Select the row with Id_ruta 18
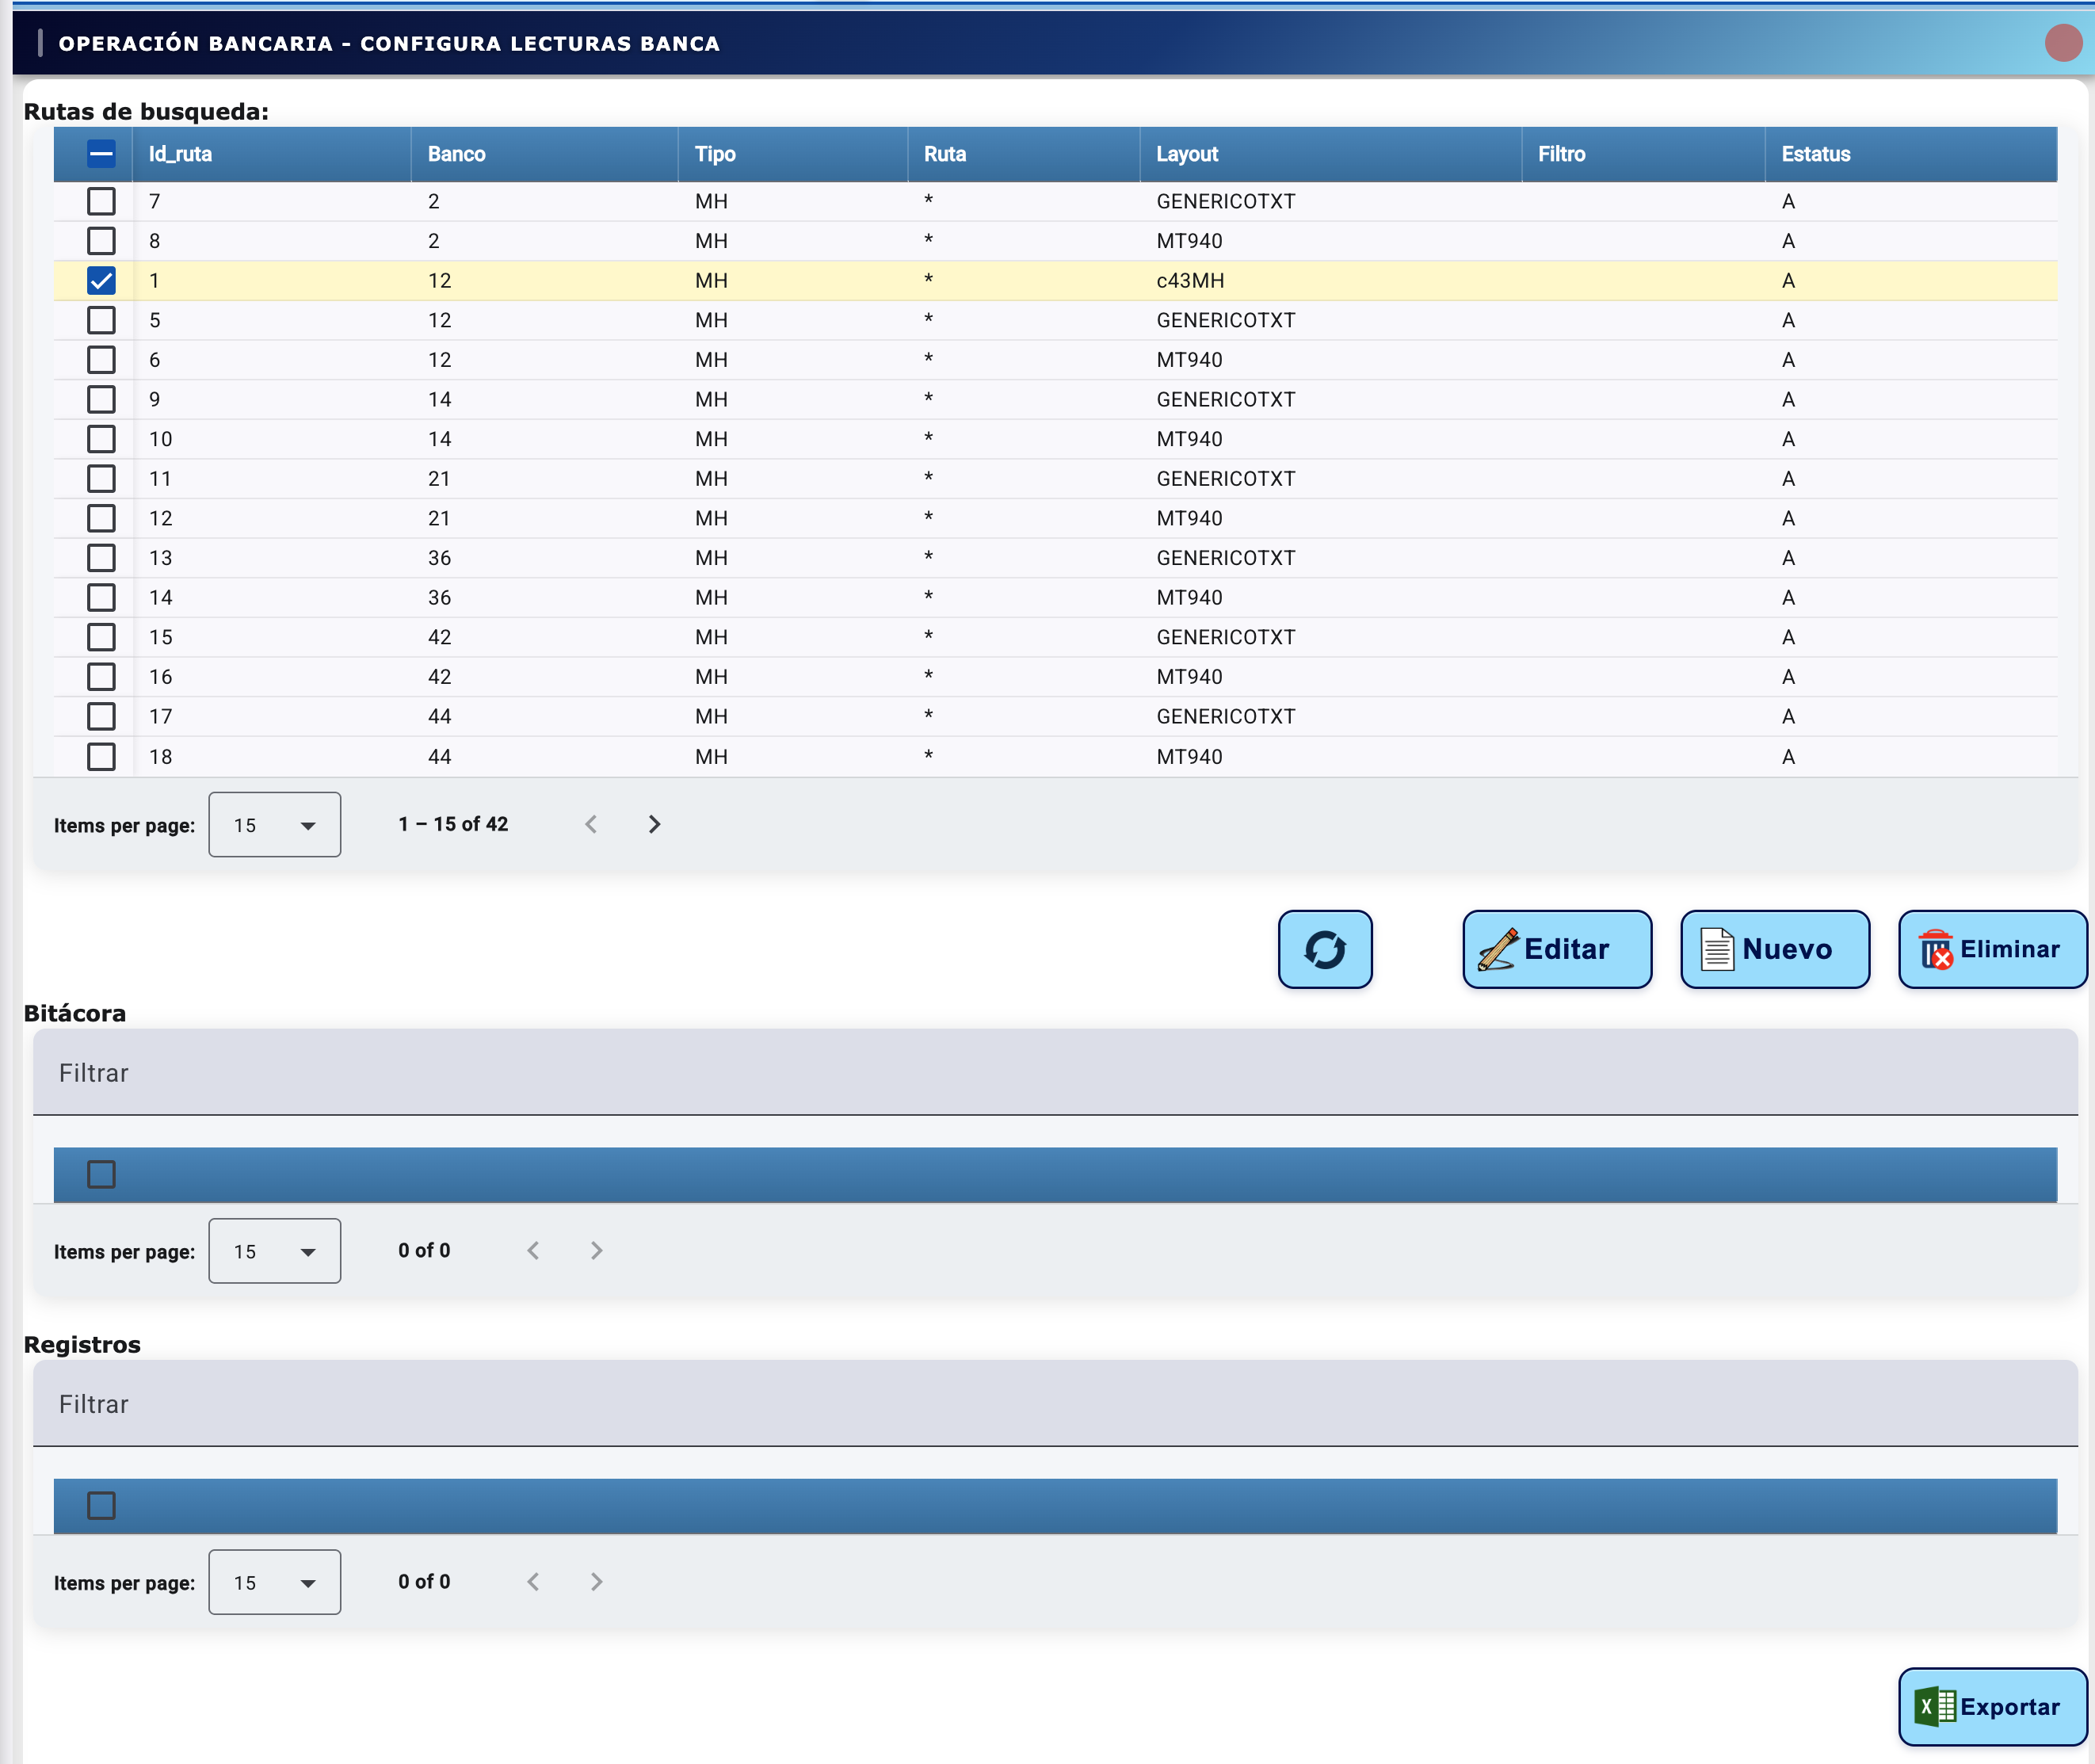 (x=101, y=756)
